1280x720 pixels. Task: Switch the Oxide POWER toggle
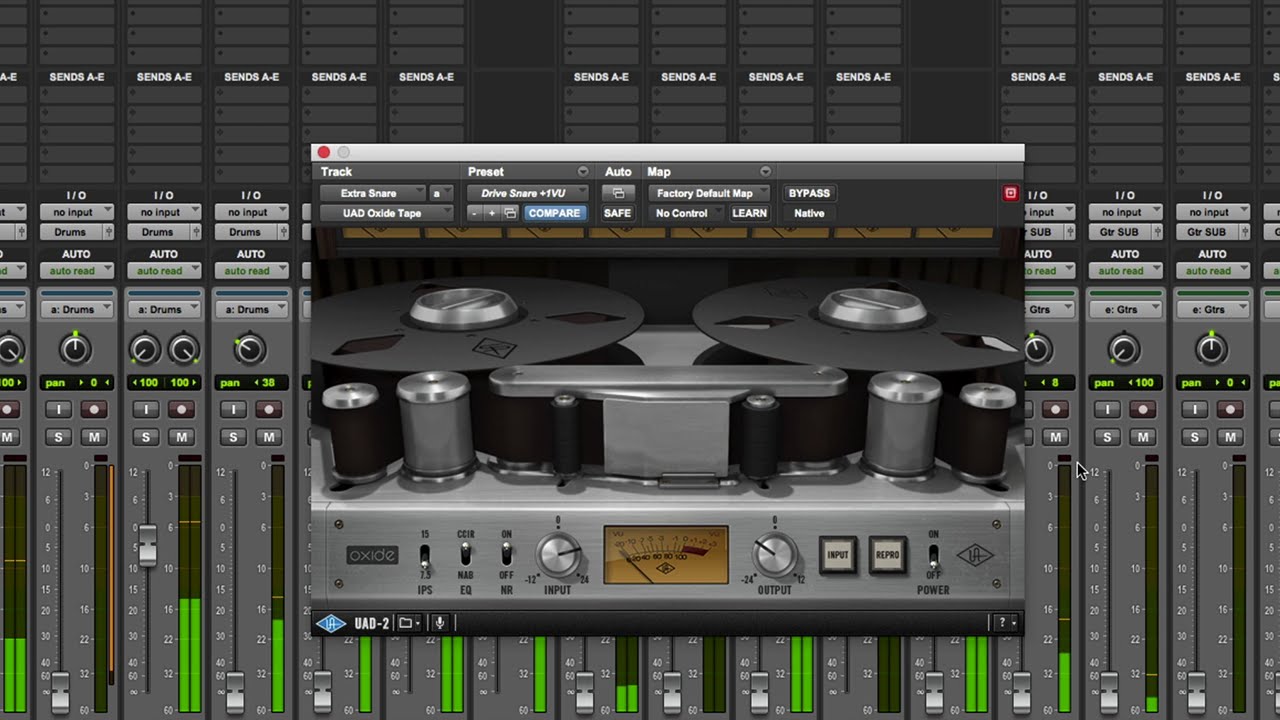pyautogui.click(x=933, y=555)
